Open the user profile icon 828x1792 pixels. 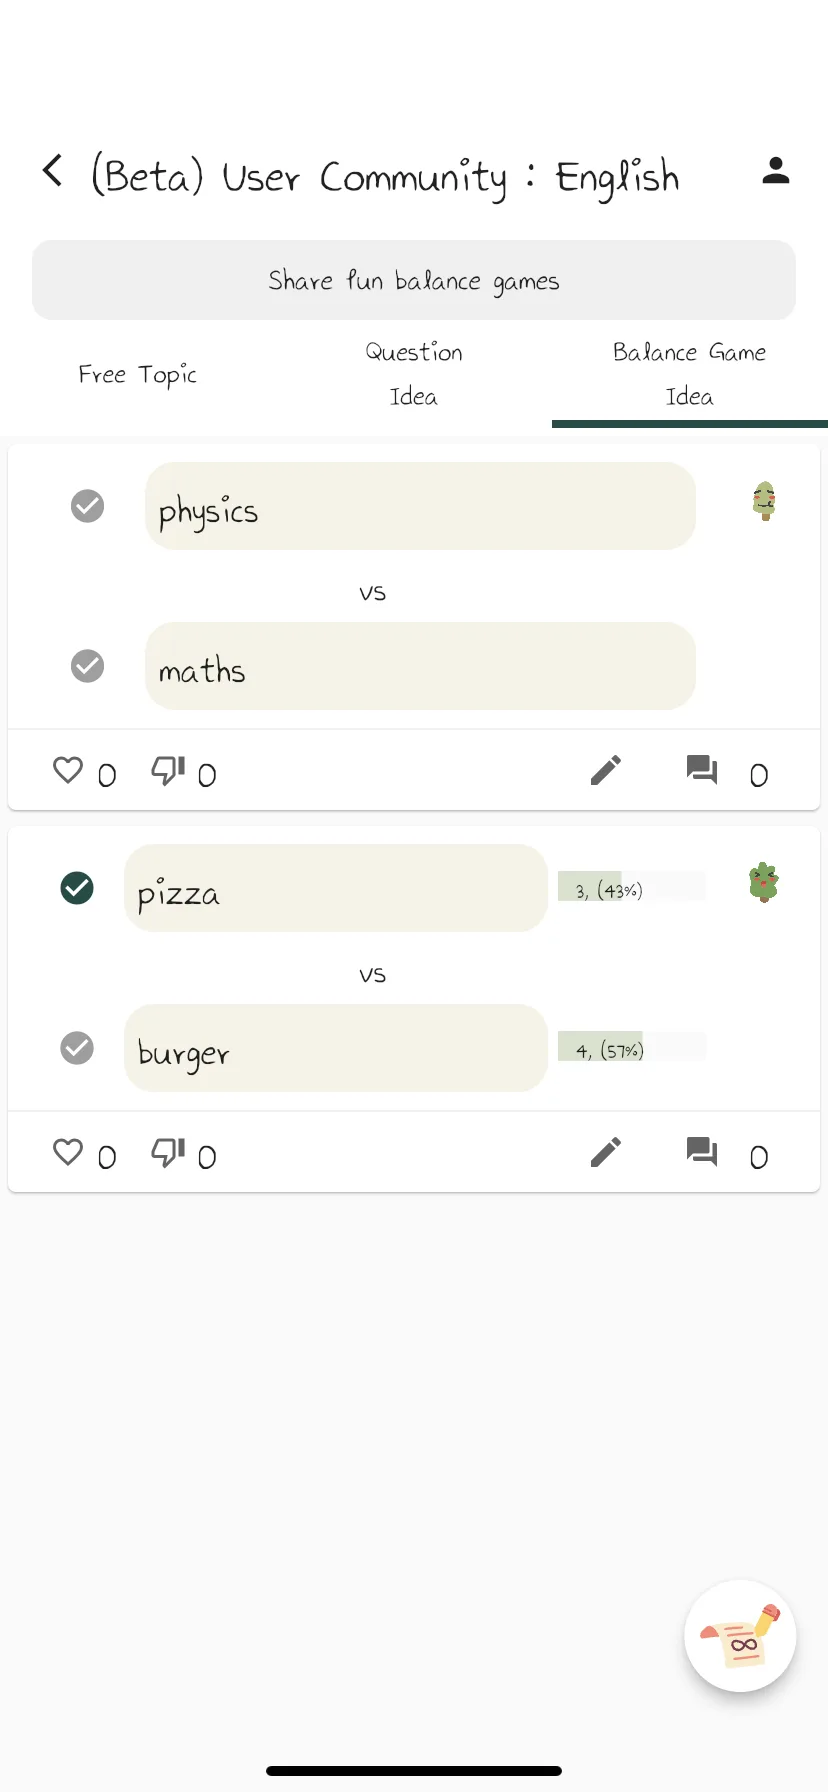[x=776, y=171]
